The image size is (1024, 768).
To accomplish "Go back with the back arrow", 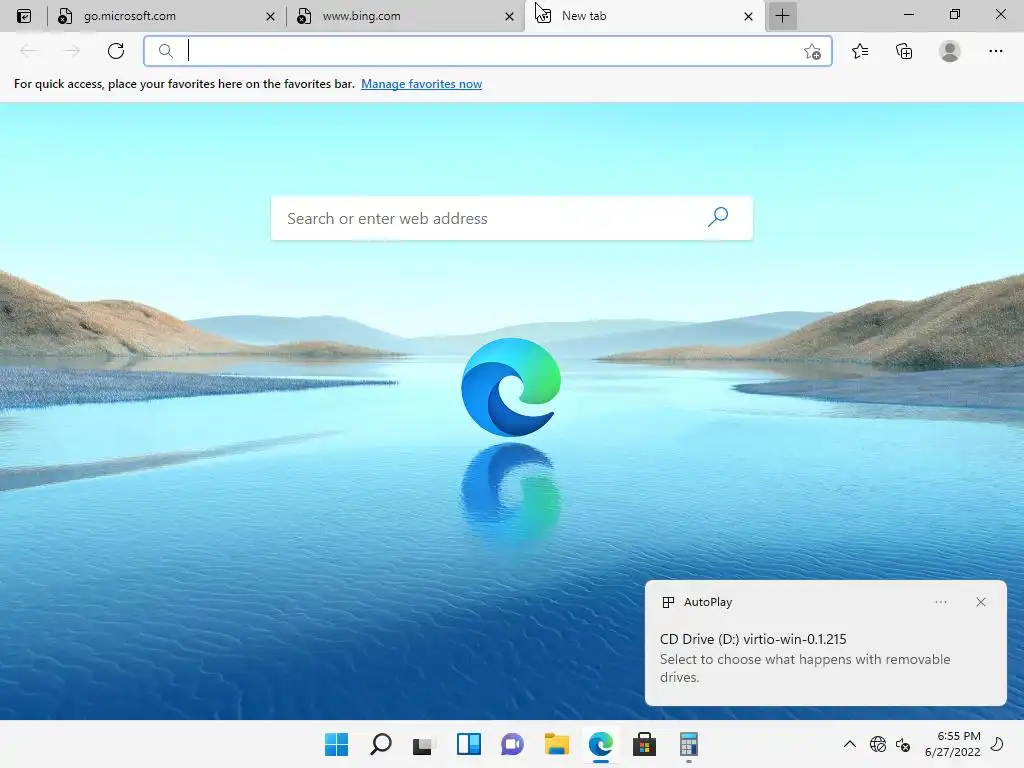I will [28, 51].
